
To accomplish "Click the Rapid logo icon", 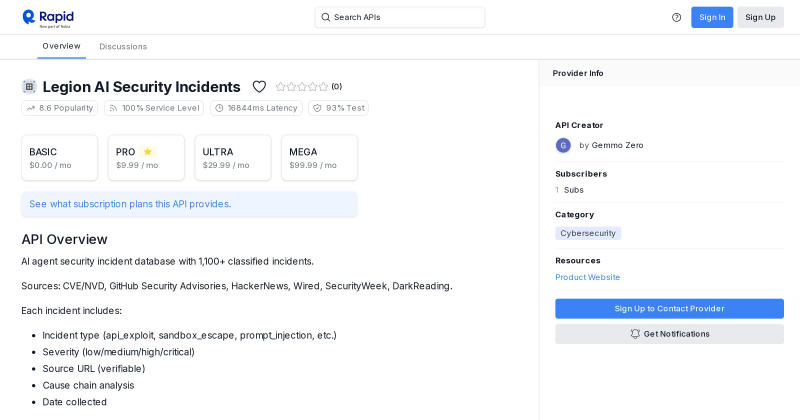I will pyautogui.click(x=29, y=17).
